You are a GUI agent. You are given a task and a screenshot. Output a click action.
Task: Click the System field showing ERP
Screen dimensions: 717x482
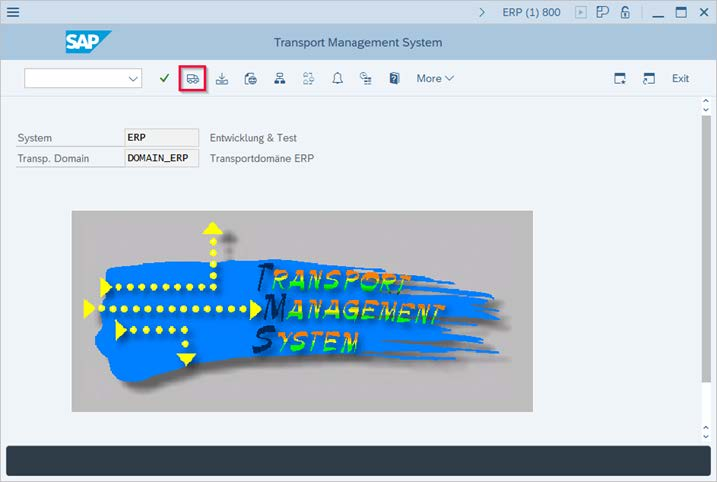coord(161,138)
